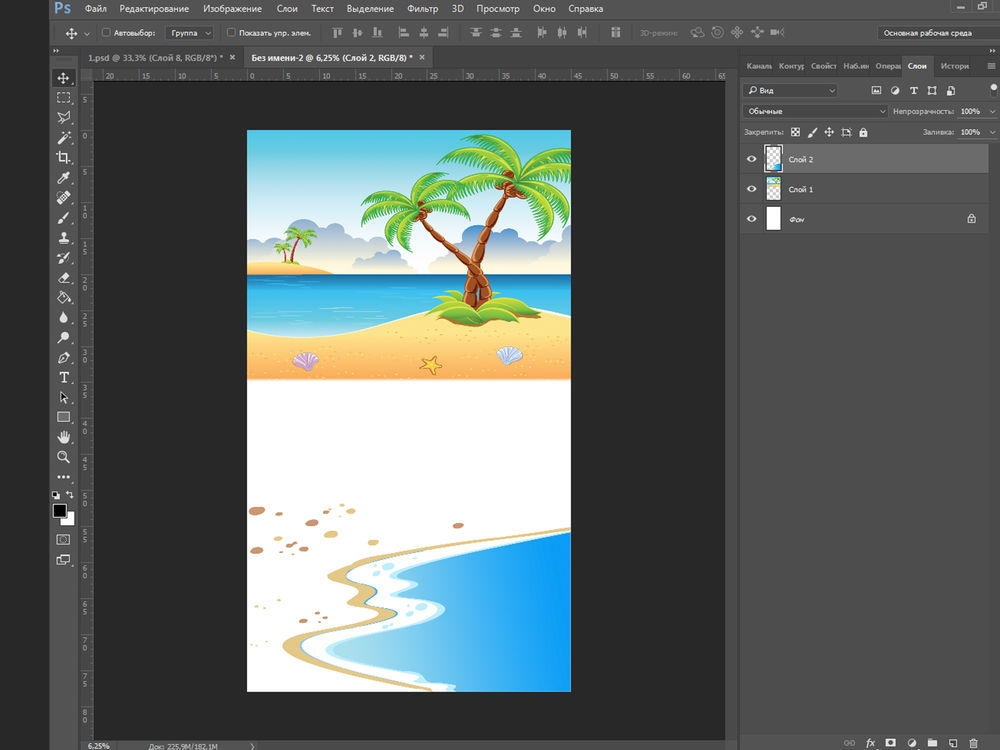Select the Zoom tool in toolbox

(x=64, y=457)
